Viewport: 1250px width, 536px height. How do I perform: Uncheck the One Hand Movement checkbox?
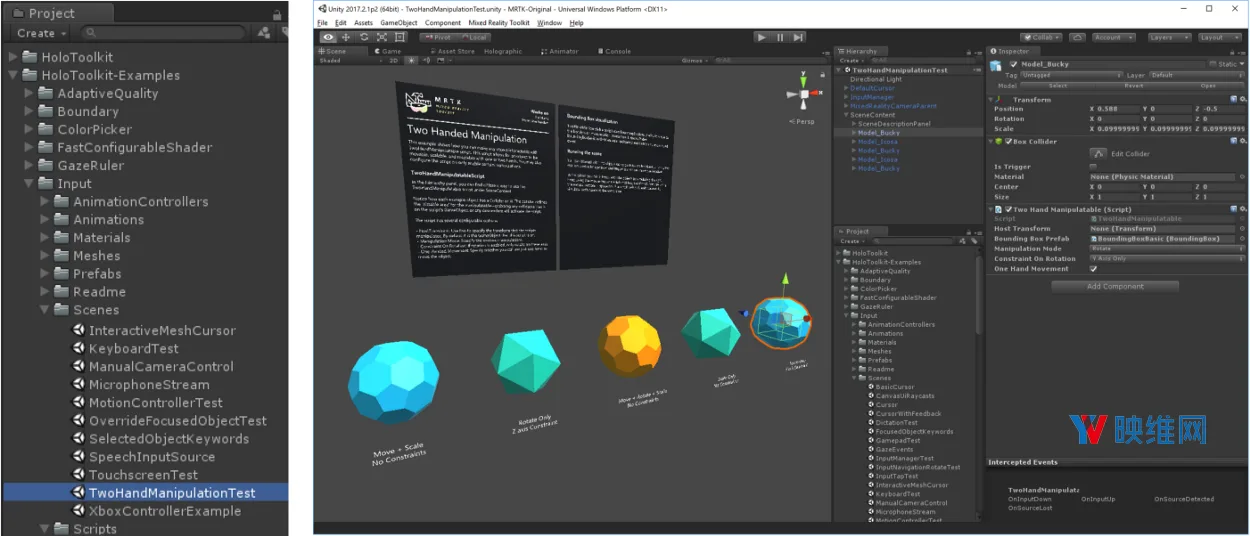(1093, 268)
